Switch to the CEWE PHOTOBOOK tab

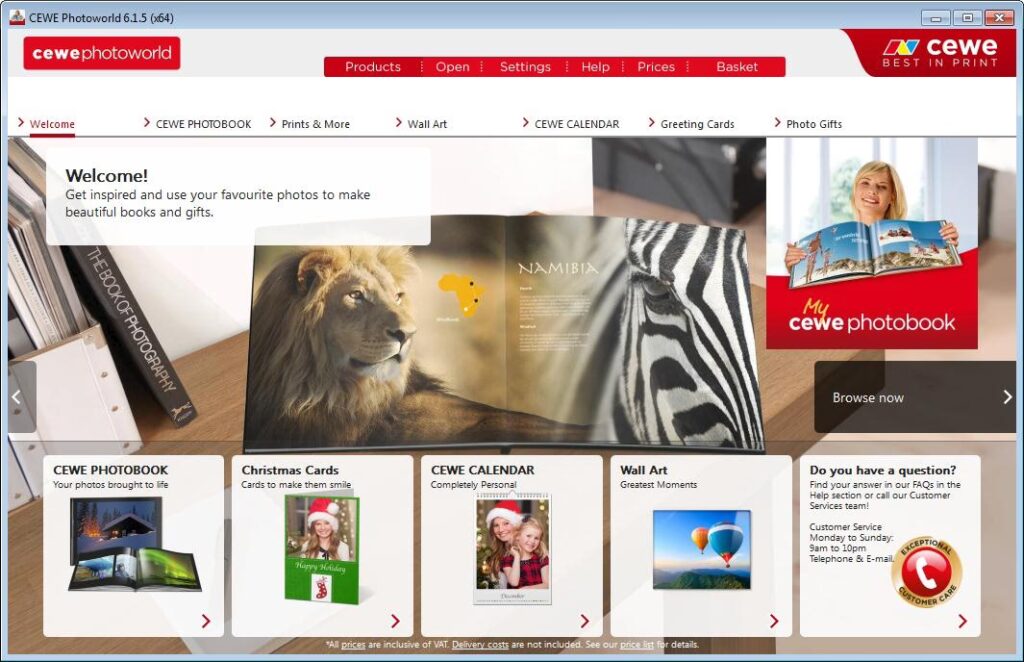point(203,124)
